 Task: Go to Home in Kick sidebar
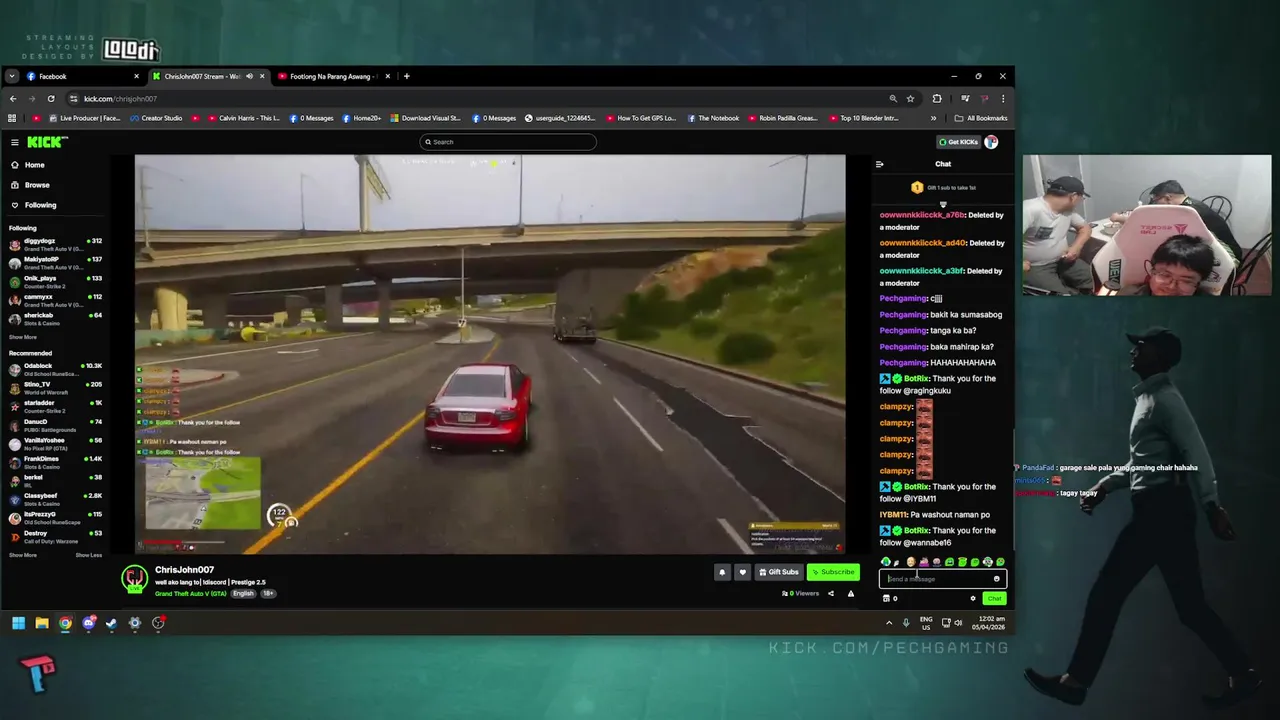click(x=34, y=165)
